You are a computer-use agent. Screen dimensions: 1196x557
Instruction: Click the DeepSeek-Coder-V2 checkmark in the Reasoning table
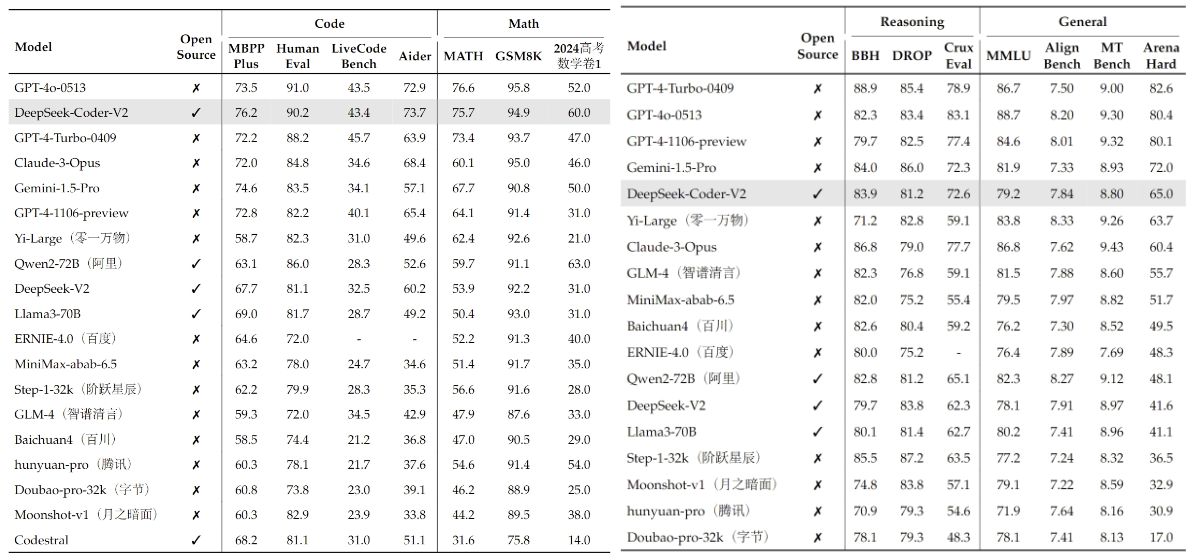(818, 194)
